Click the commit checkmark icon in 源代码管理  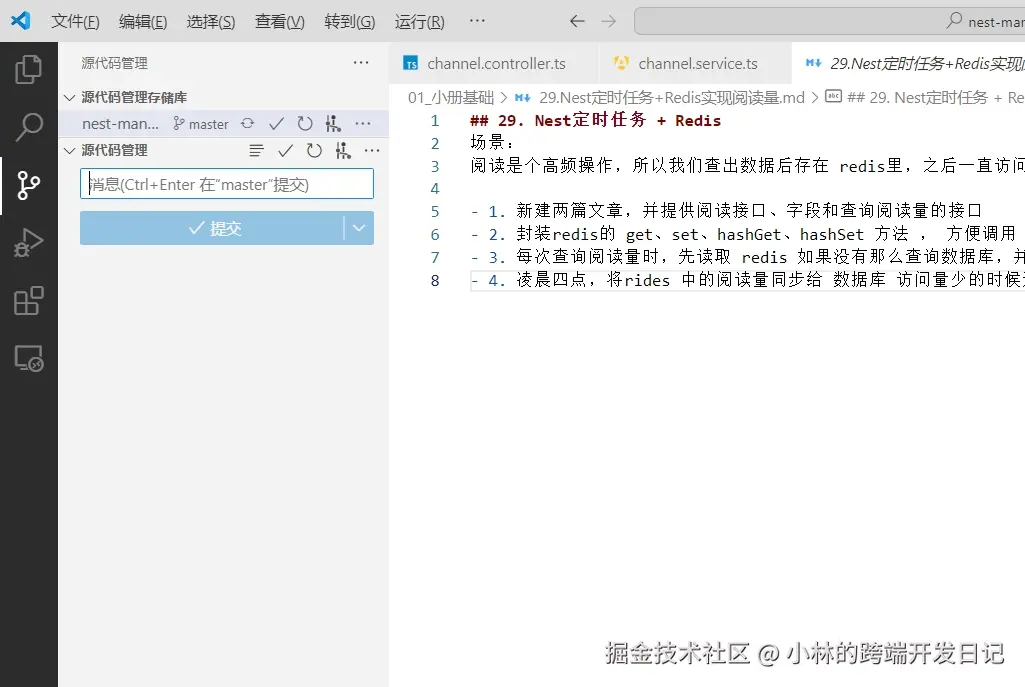point(286,150)
